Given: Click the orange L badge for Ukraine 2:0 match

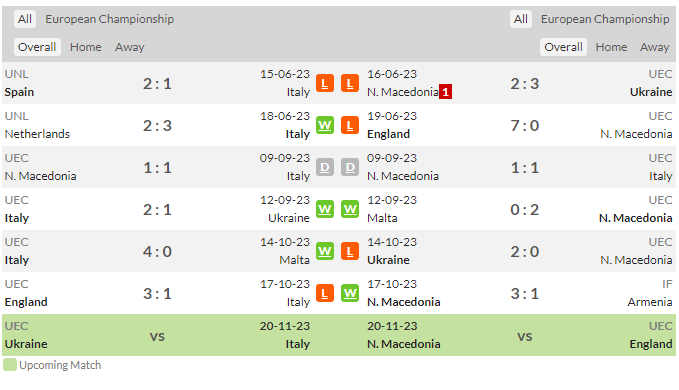Looking at the screenshot, I should coord(350,251).
